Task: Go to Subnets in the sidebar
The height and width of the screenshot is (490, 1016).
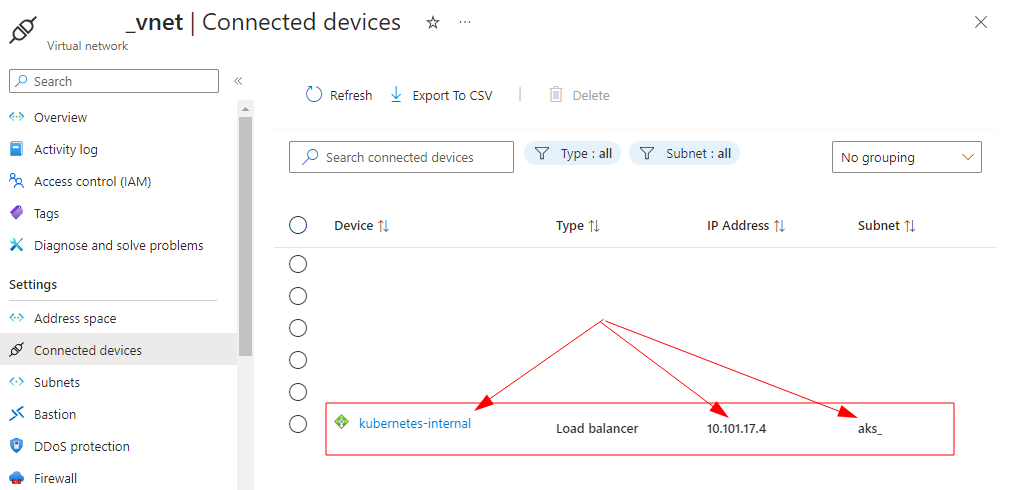Action: coord(57,382)
